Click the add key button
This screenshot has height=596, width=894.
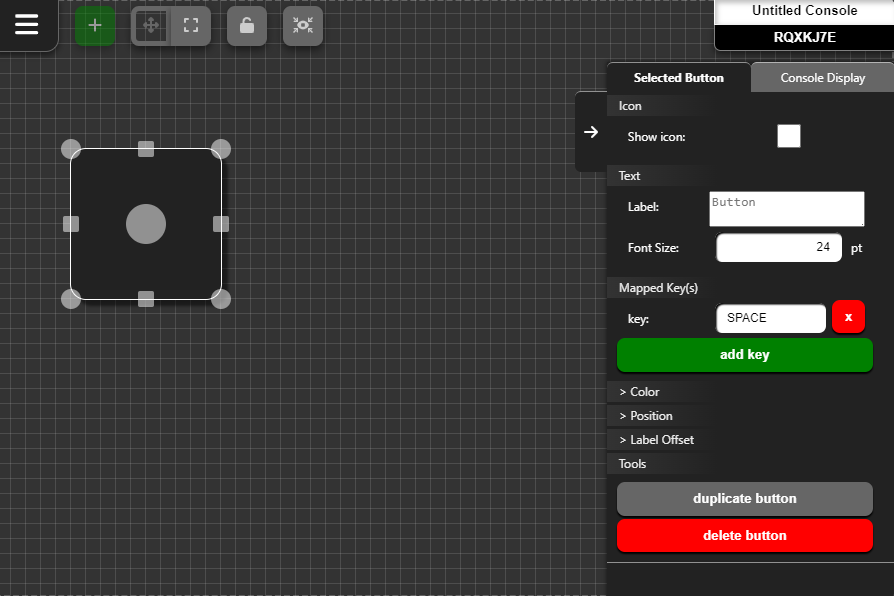745,355
